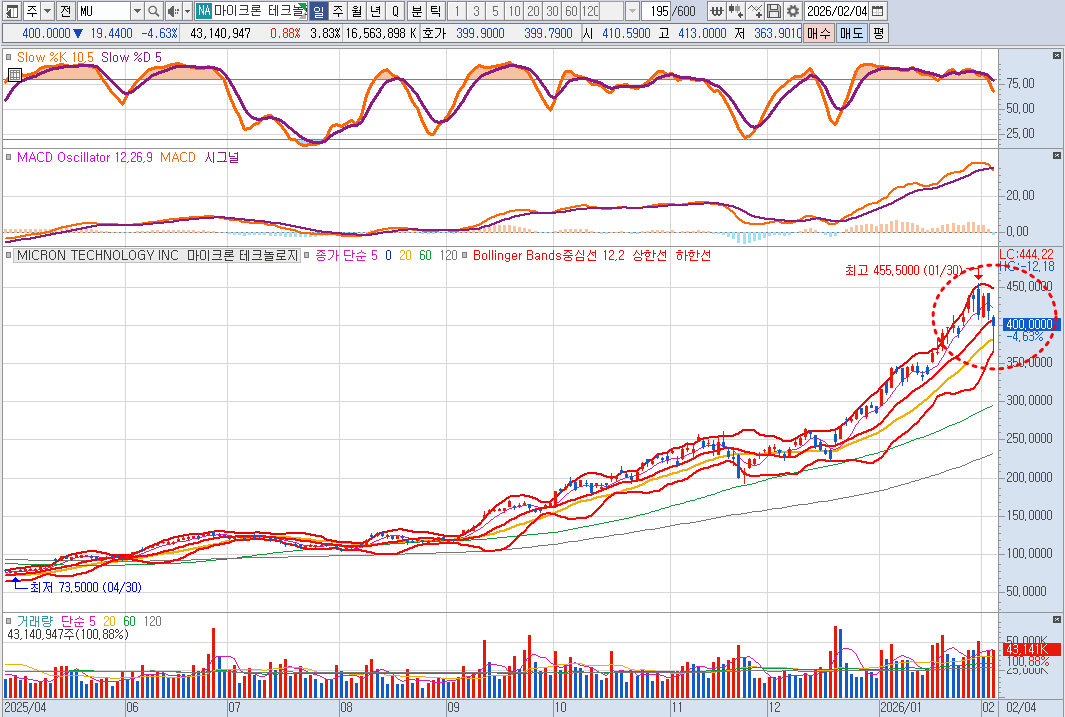
Task: Click the add line indicator icon
Action: (x=755, y=11)
